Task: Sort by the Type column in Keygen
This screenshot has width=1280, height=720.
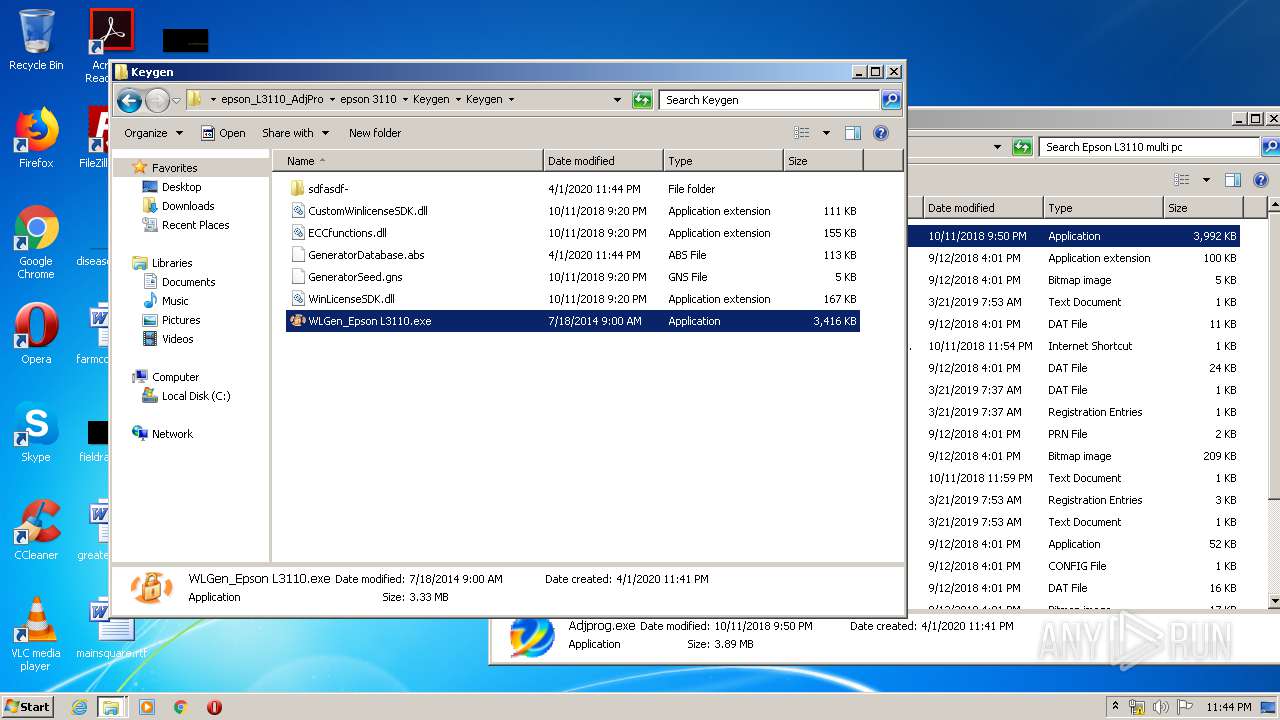Action: point(723,161)
